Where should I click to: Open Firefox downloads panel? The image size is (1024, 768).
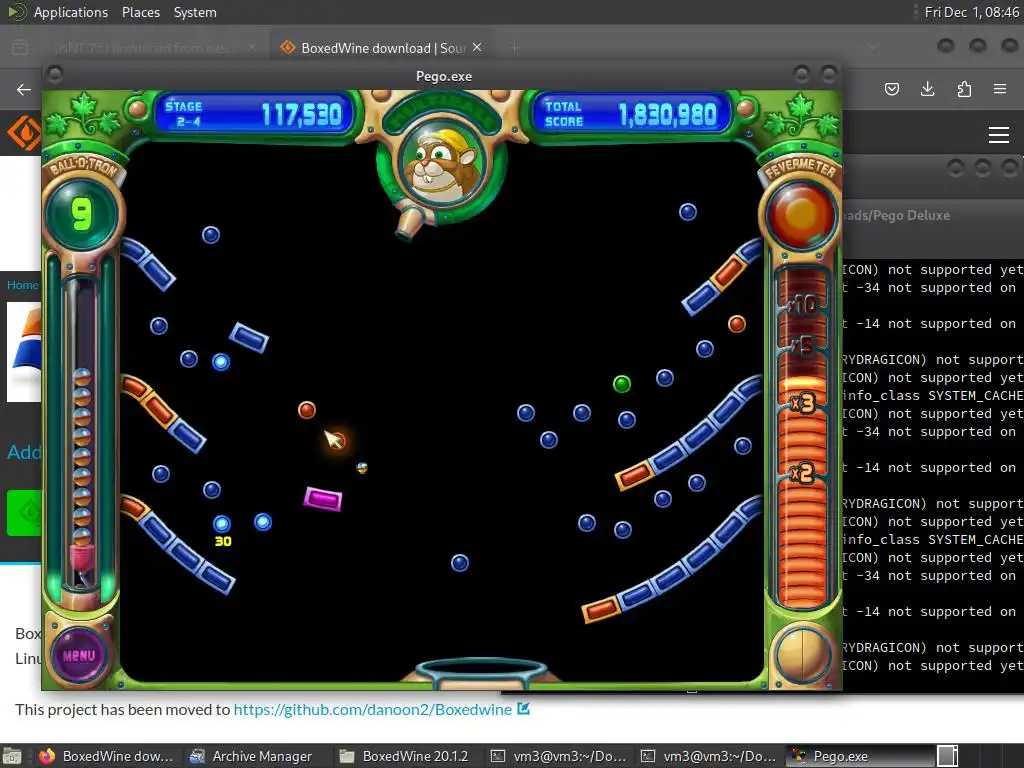[927, 89]
